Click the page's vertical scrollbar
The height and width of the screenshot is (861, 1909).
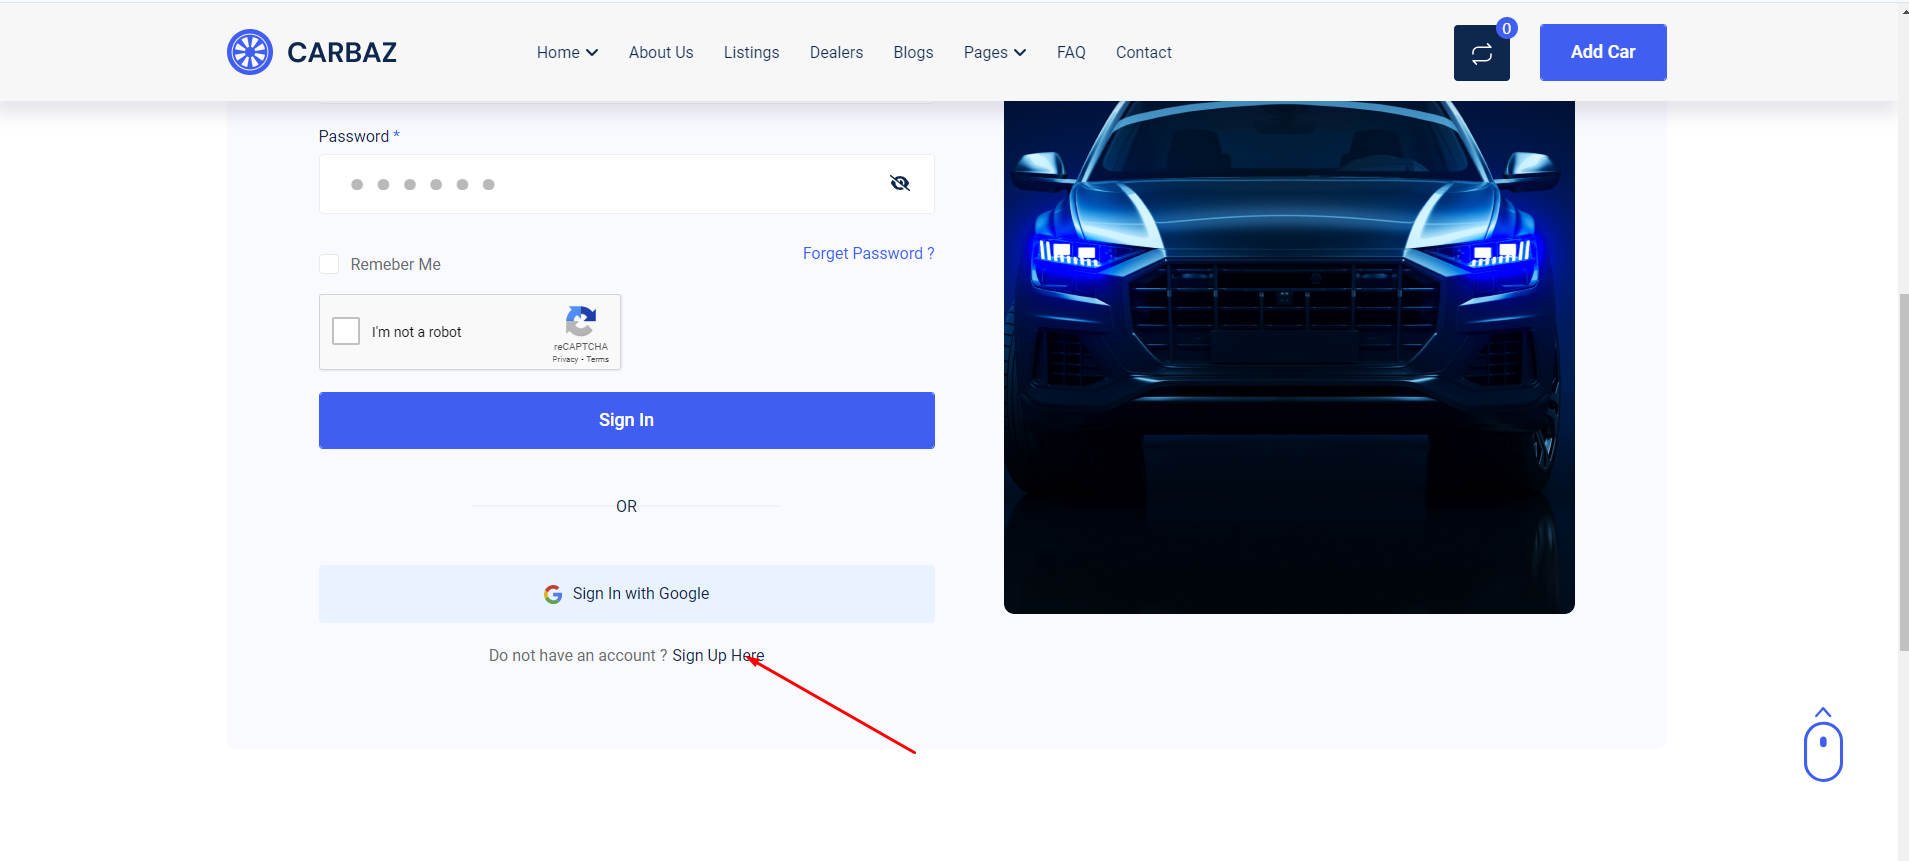[x=1902, y=470]
